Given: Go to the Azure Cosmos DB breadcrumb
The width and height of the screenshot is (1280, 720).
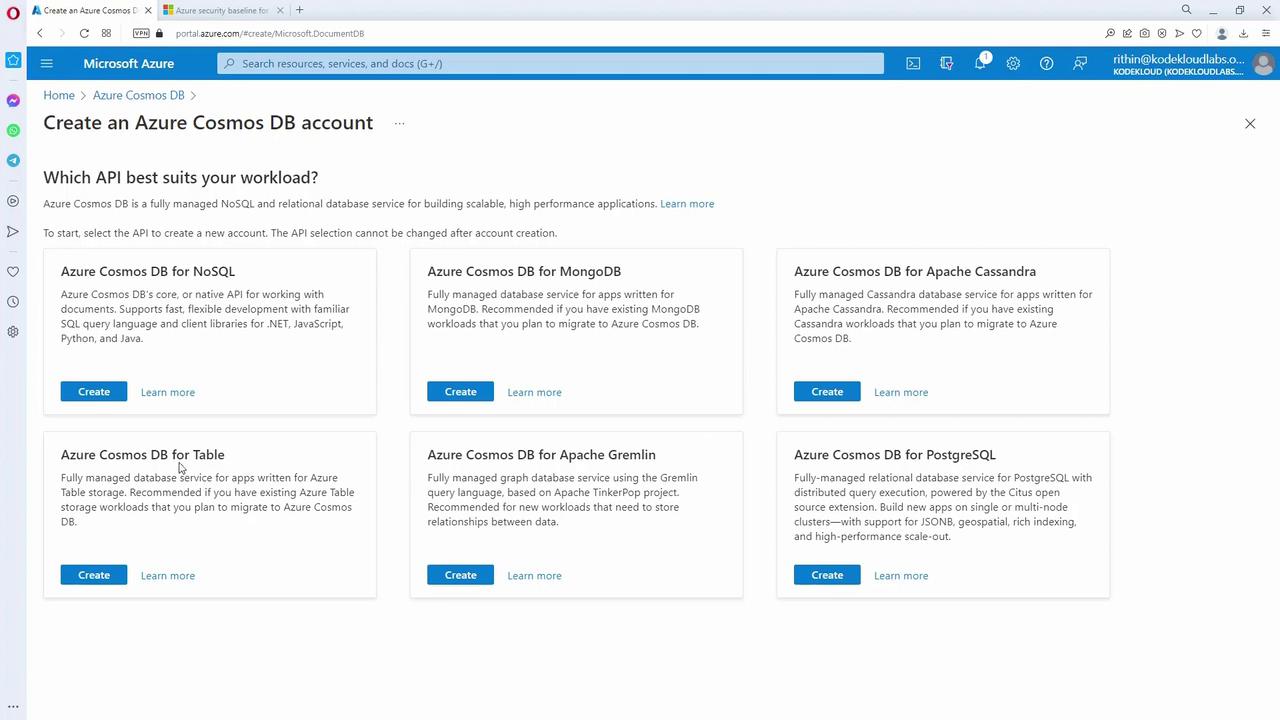Looking at the screenshot, I should pyautogui.click(x=139, y=95).
